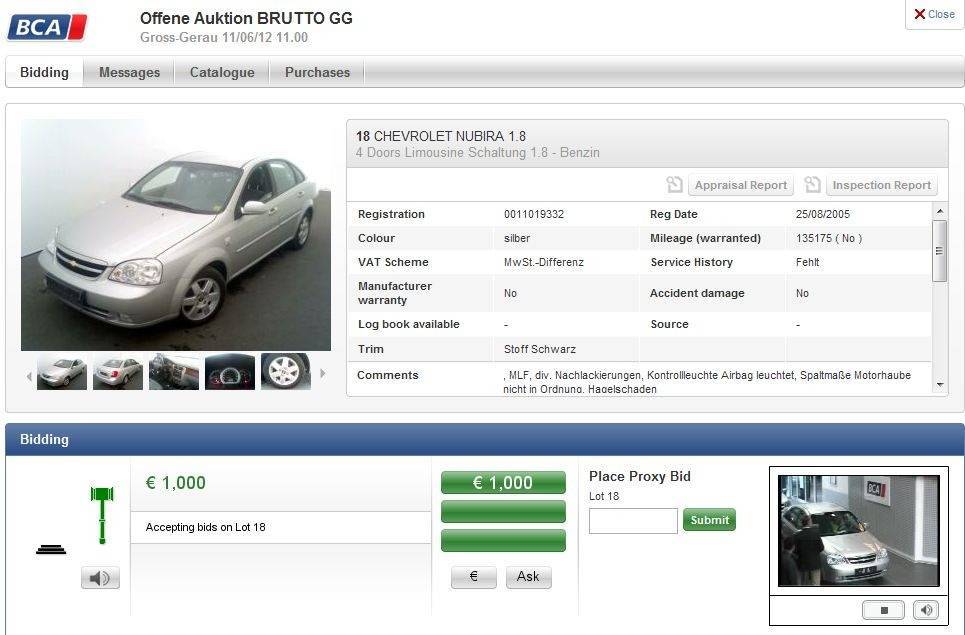Click the Ask button
This screenshot has width=965, height=635.
coord(528,577)
